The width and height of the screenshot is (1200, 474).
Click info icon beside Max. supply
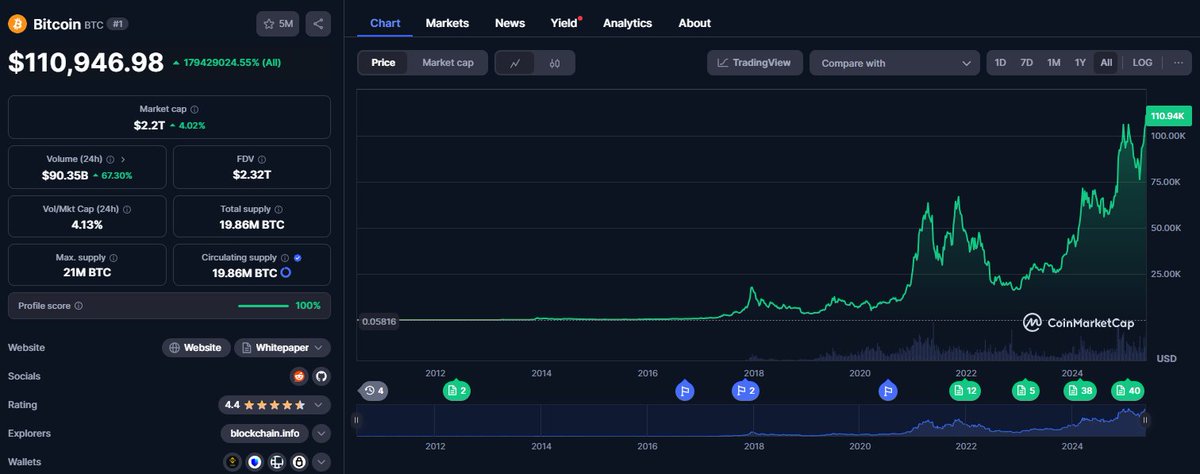113,258
